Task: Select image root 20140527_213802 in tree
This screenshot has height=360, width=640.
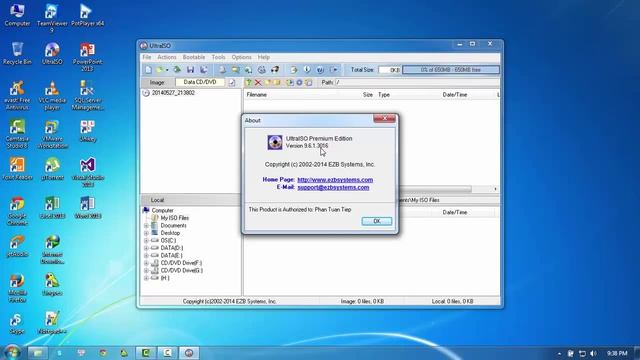Action: 173,93
